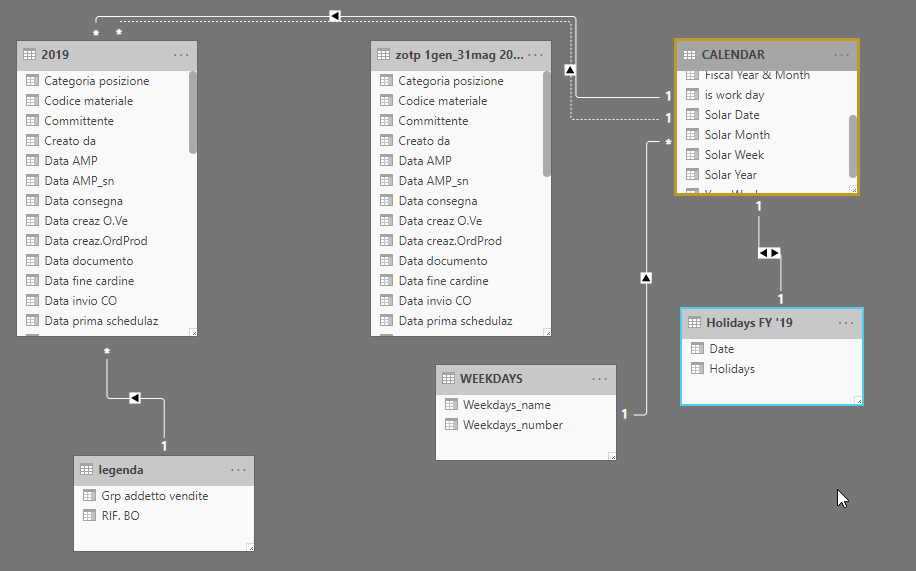Open the CALENDAR table's ellipsis menu

[841, 55]
